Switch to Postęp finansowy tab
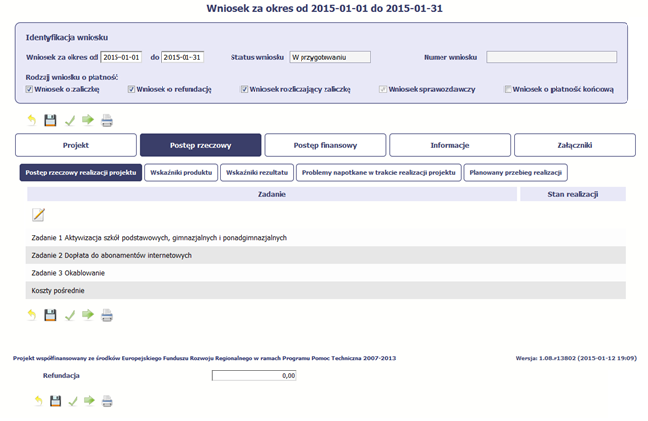The height and width of the screenshot is (421, 648). coord(325,145)
